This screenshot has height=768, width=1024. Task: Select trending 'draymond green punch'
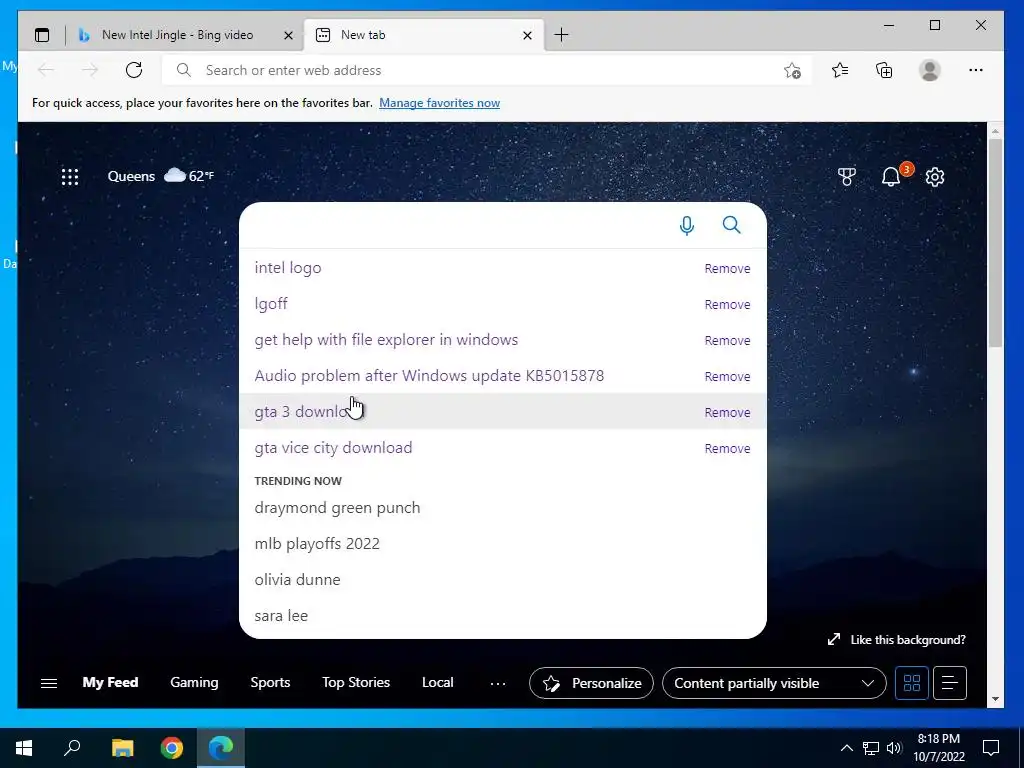tap(337, 508)
